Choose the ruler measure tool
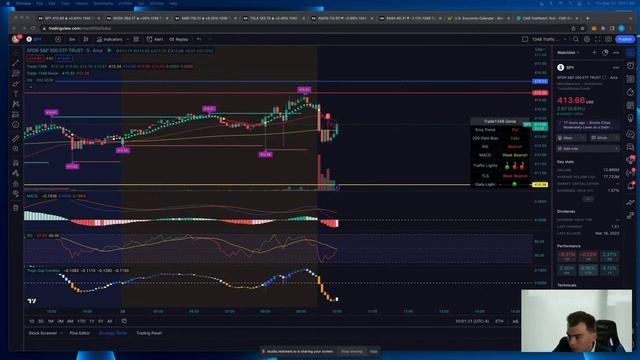The image size is (640, 360). point(16,138)
